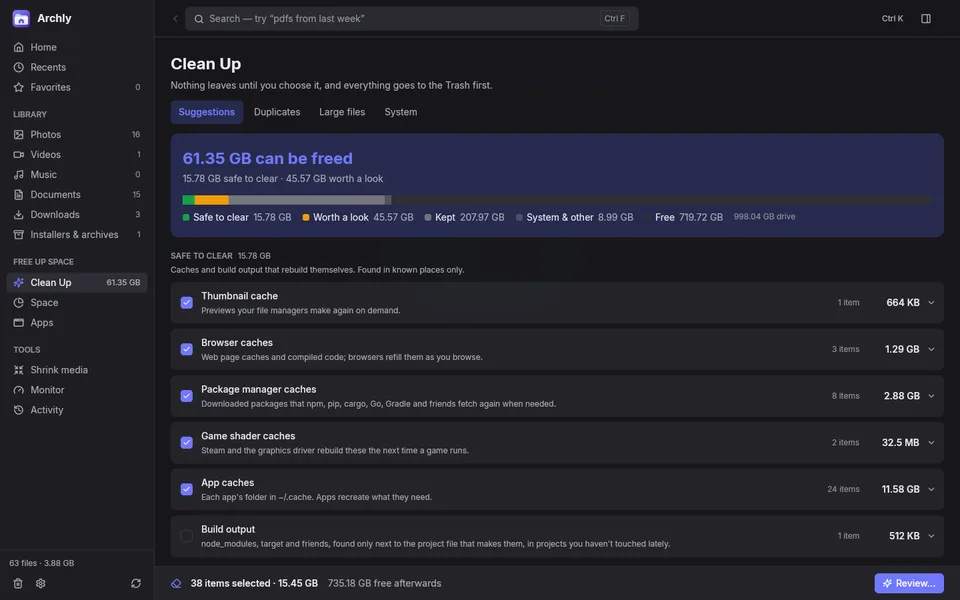Open the Recents item in sidebar
Image resolution: width=960 pixels, height=600 pixels.
[x=77, y=67]
